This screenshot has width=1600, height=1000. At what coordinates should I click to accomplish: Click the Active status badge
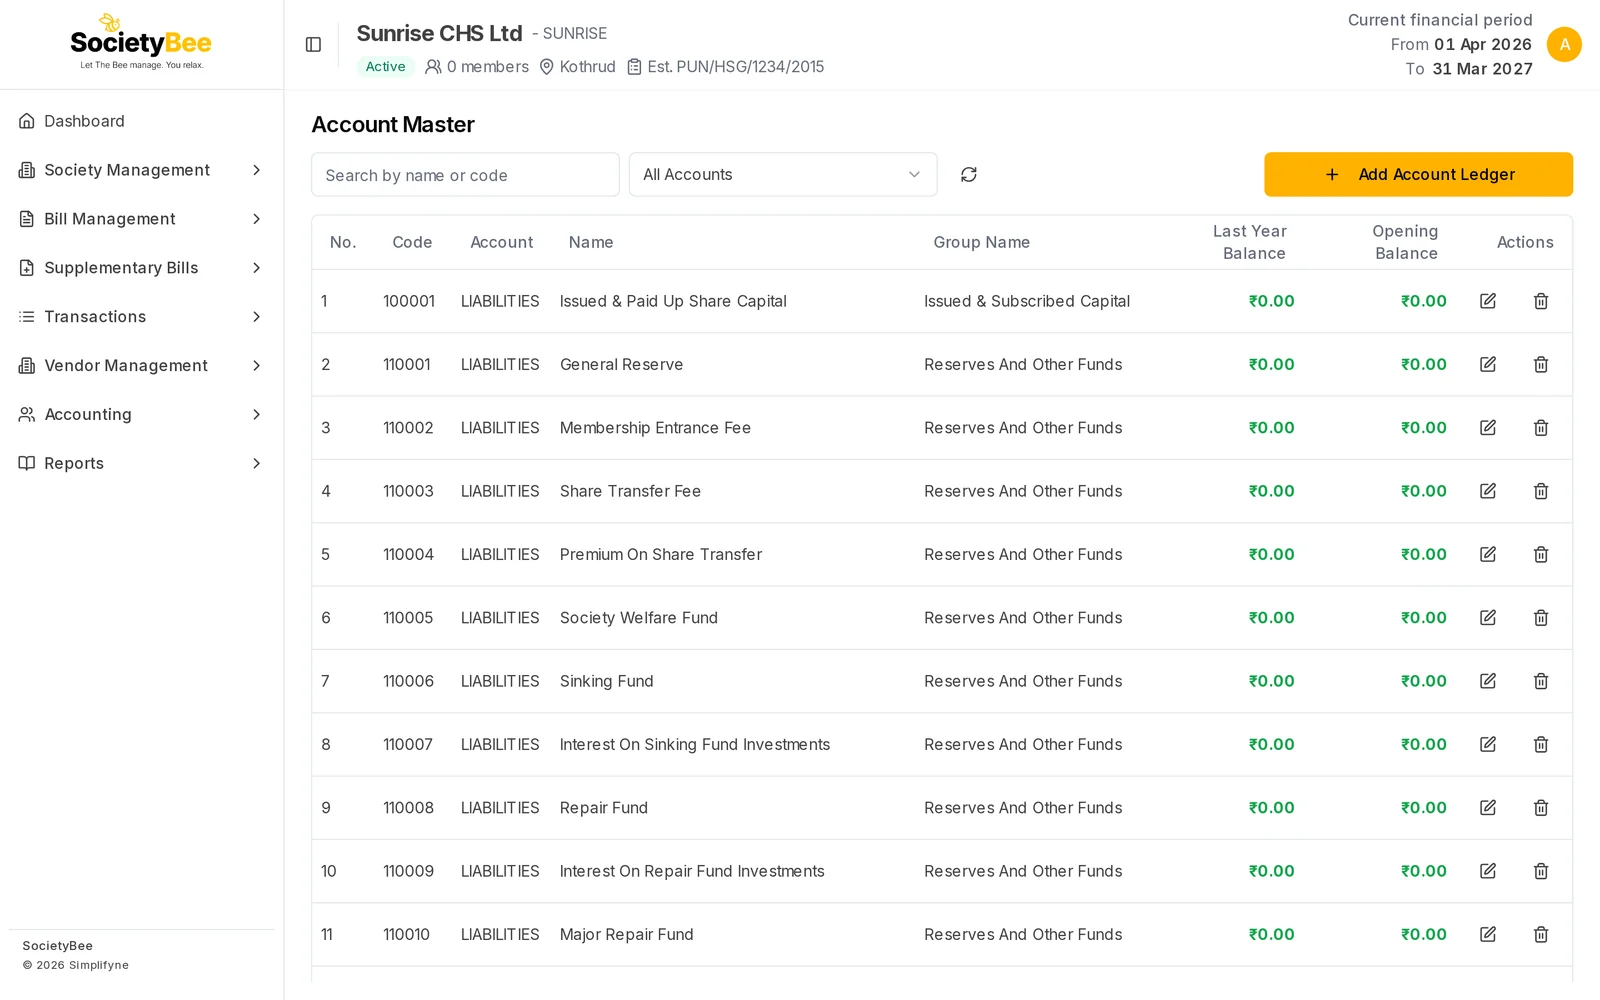tap(385, 67)
